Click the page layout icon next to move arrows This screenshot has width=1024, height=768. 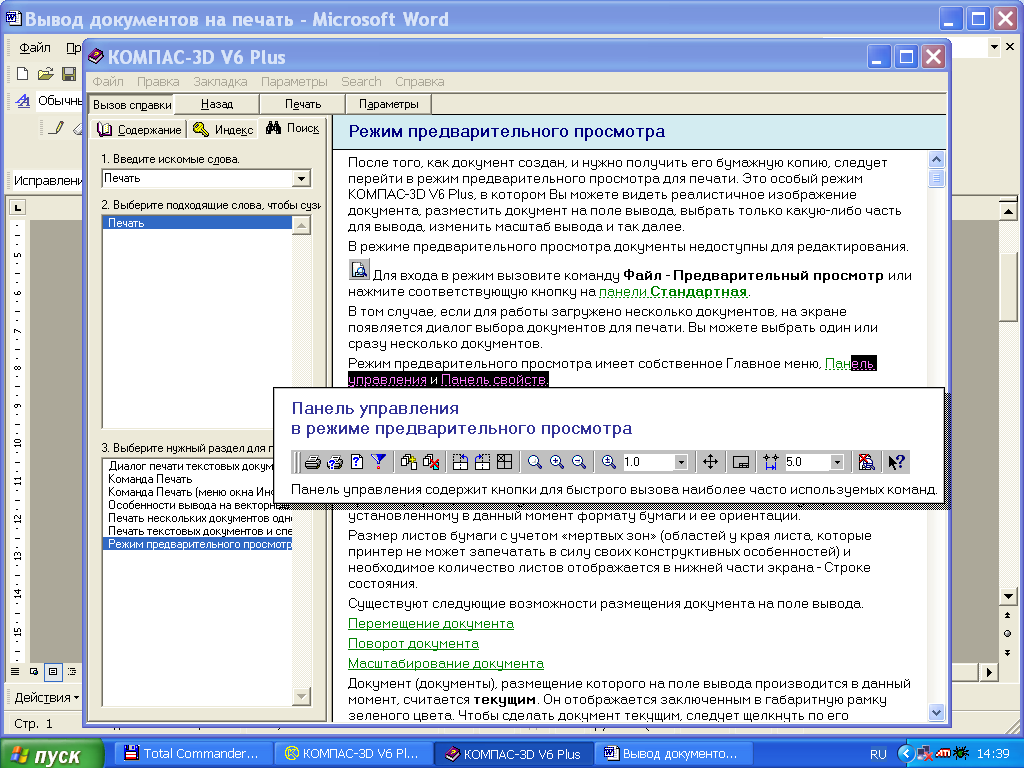[741, 462]
